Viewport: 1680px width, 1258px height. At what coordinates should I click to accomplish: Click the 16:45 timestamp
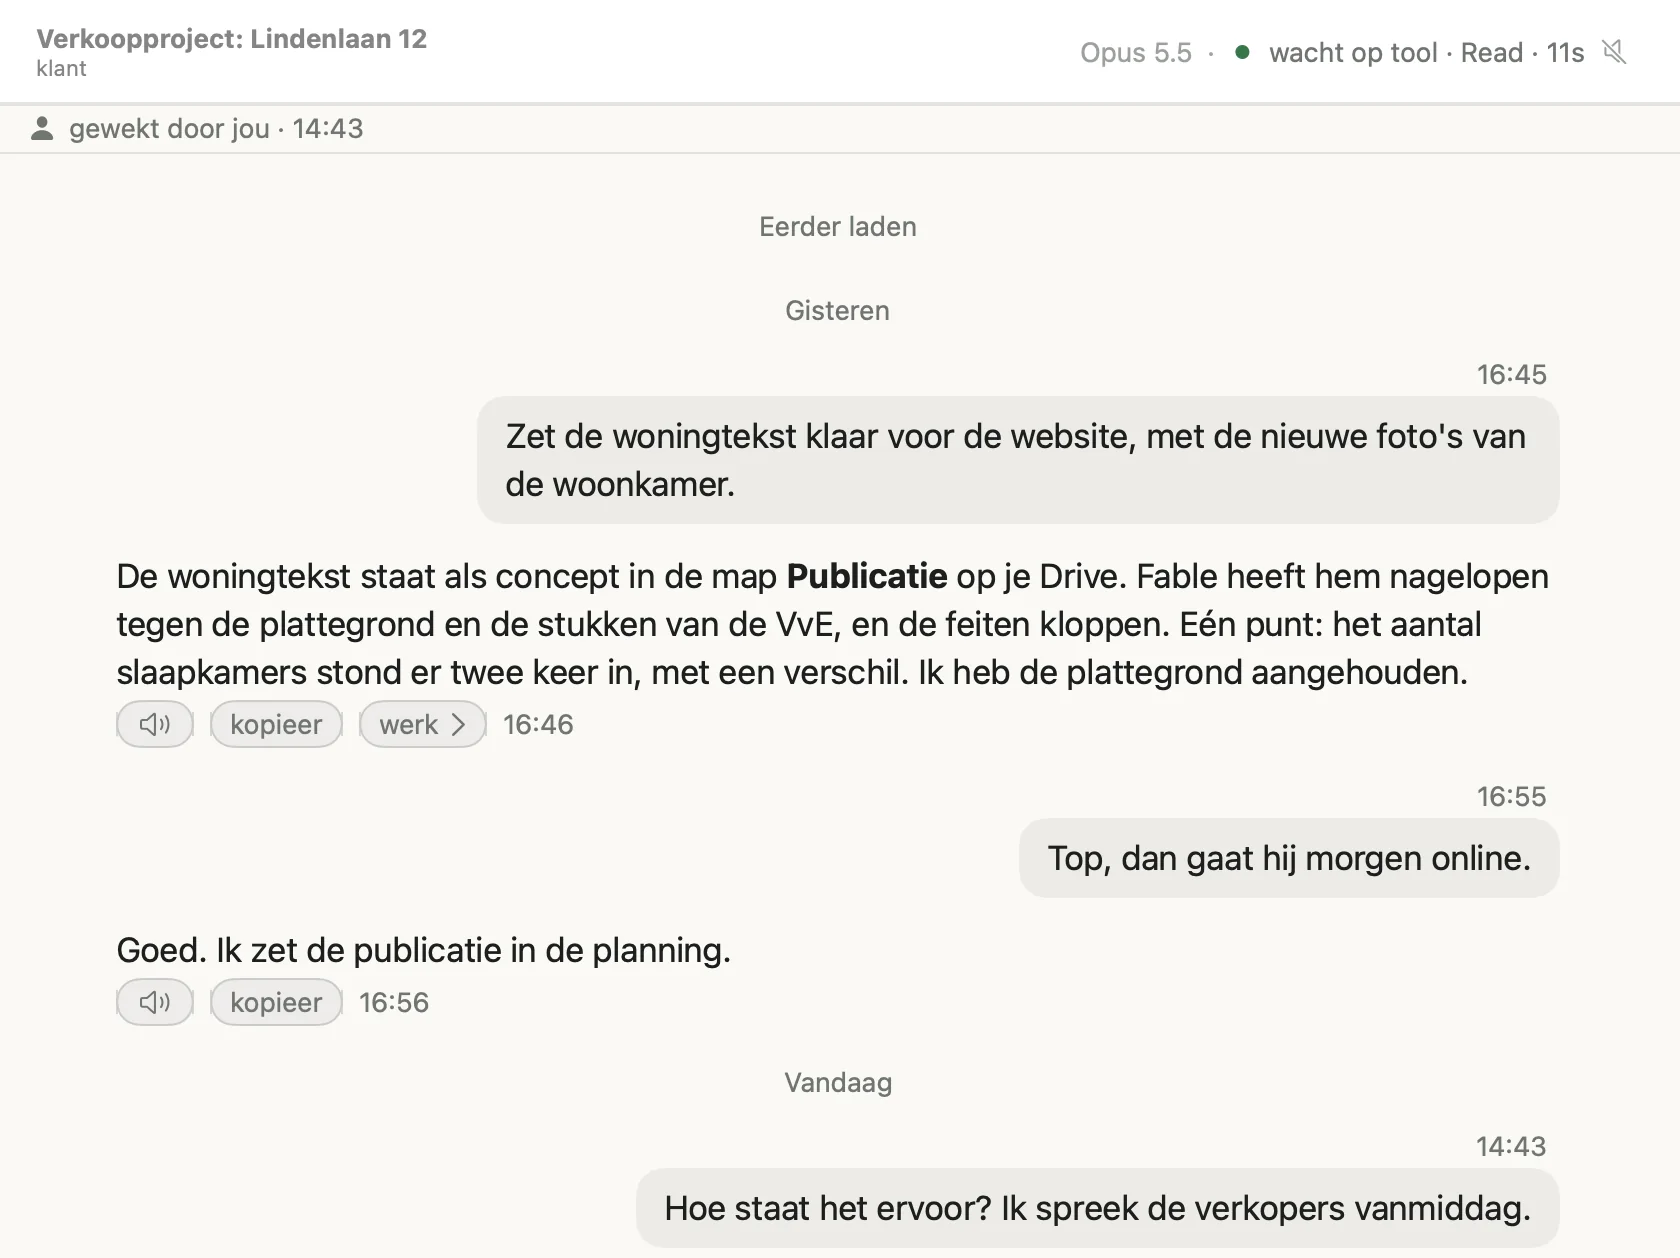1512,375
